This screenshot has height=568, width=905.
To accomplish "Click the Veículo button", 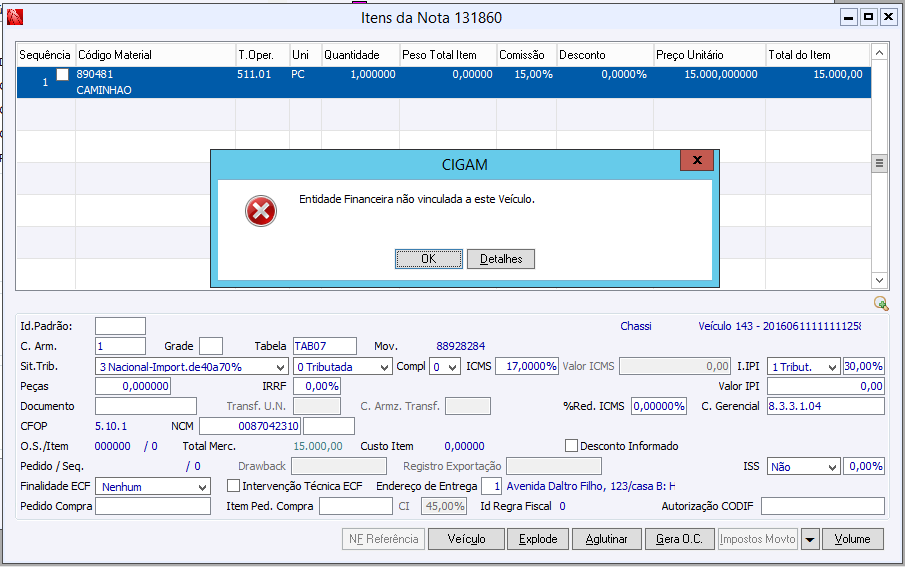I will click(x=466, y=539).
